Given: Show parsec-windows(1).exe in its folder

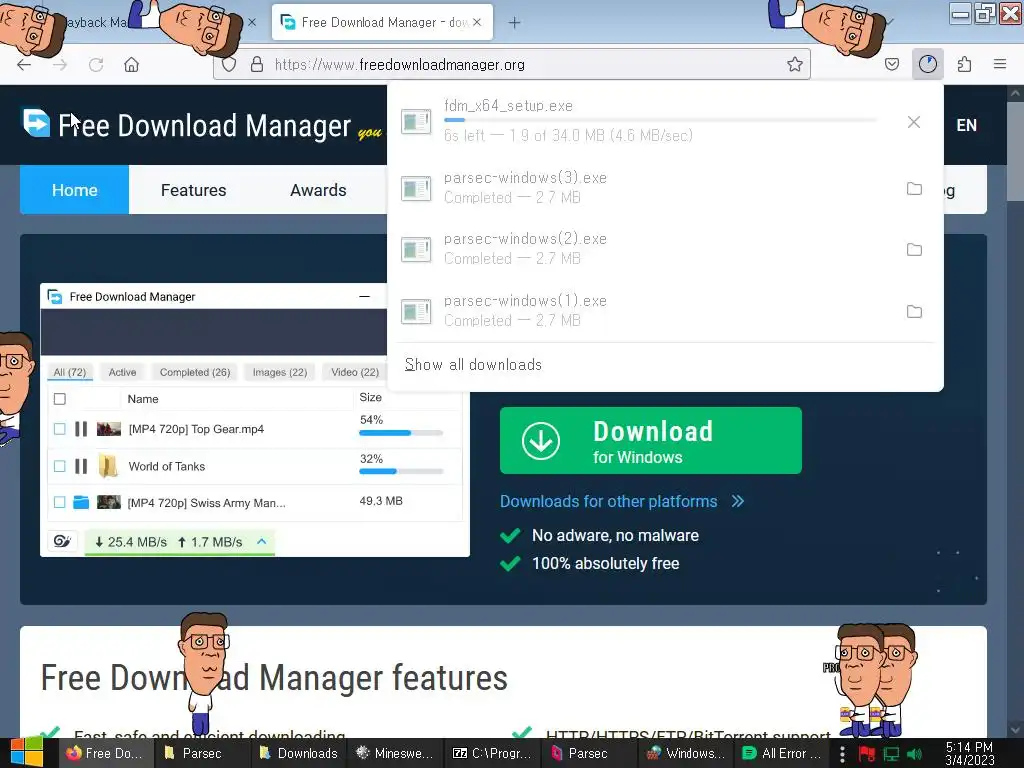Looking at the screenshot, I should 914,312.
